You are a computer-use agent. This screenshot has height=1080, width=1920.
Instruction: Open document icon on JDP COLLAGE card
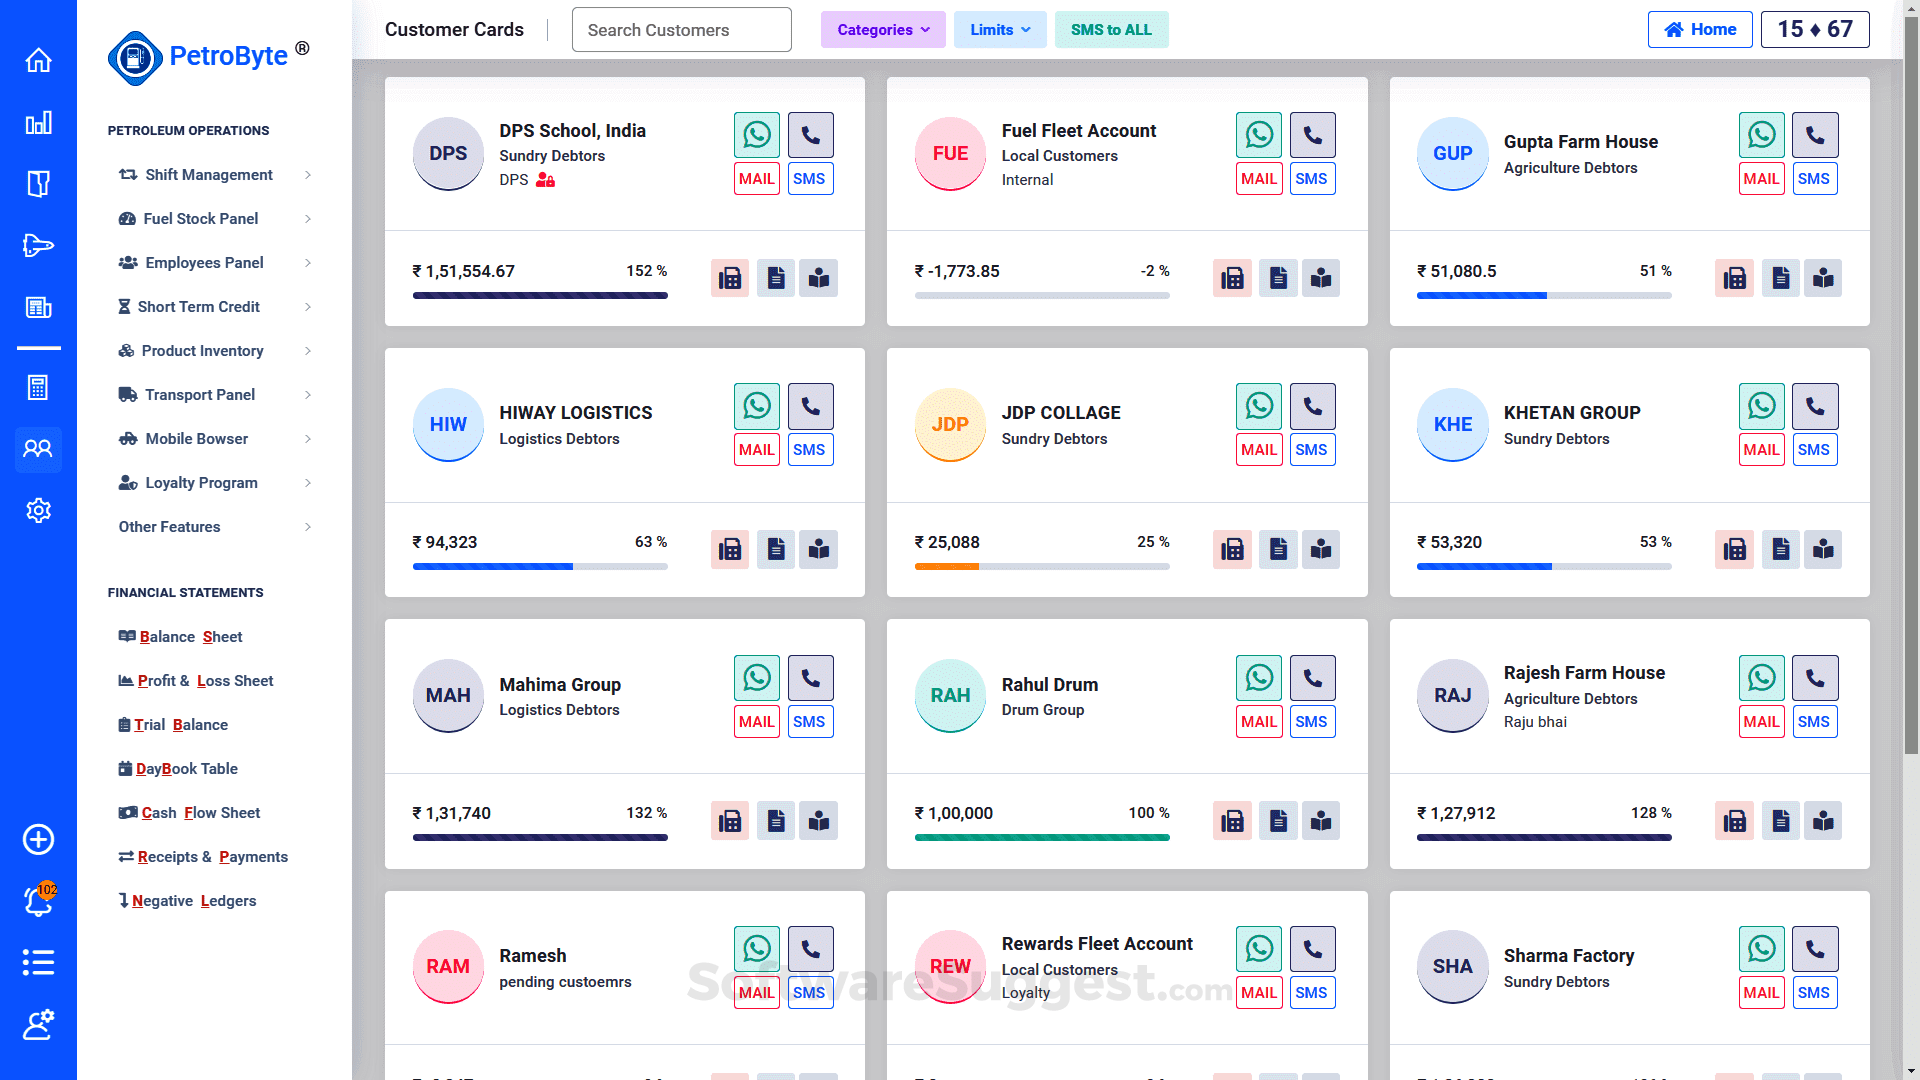point(1278,549)
